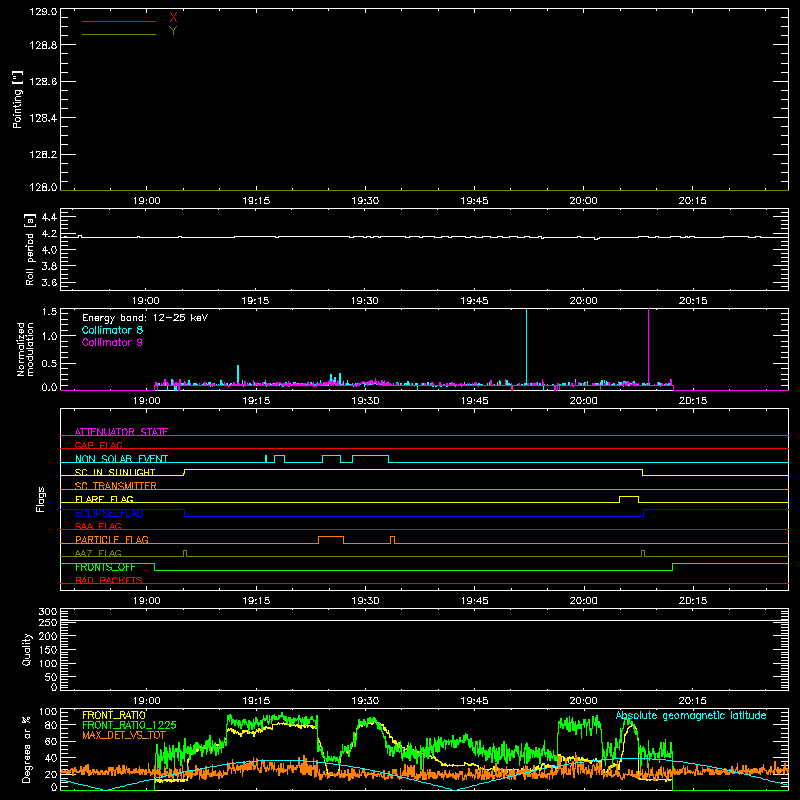Click the 128.8 pointing tick label
The image size is (800, 800).
[43, 45]
